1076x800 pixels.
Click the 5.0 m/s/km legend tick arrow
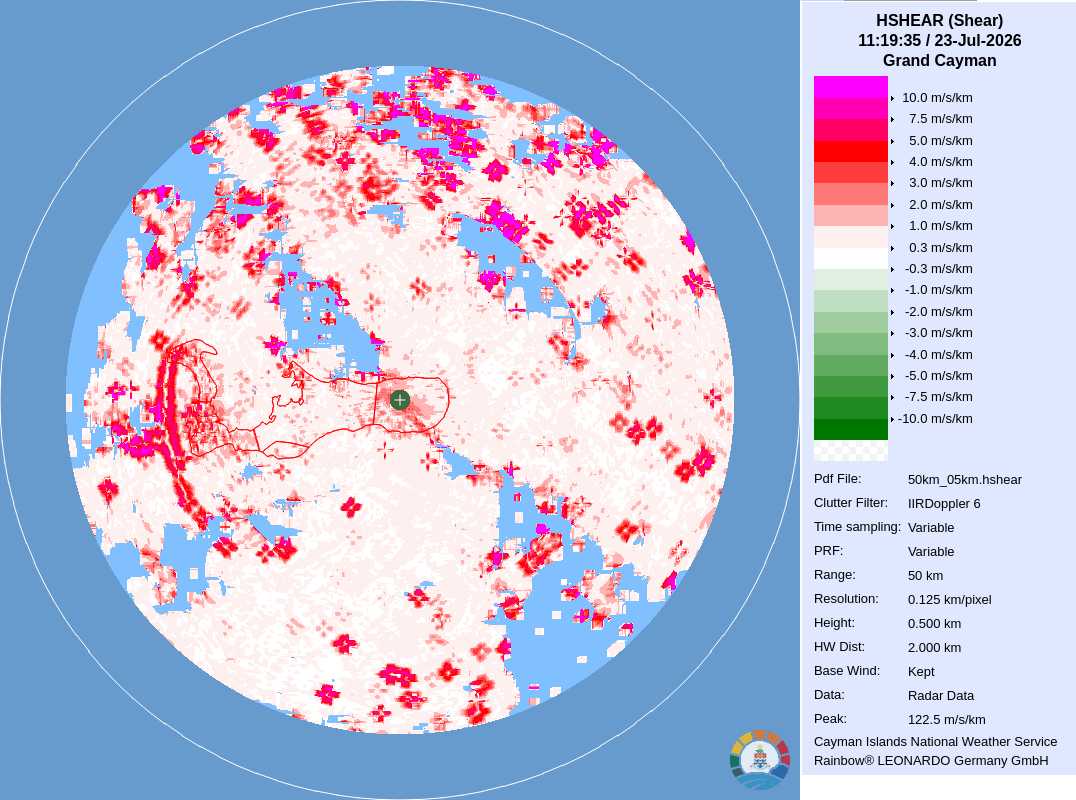click(892, 141)
